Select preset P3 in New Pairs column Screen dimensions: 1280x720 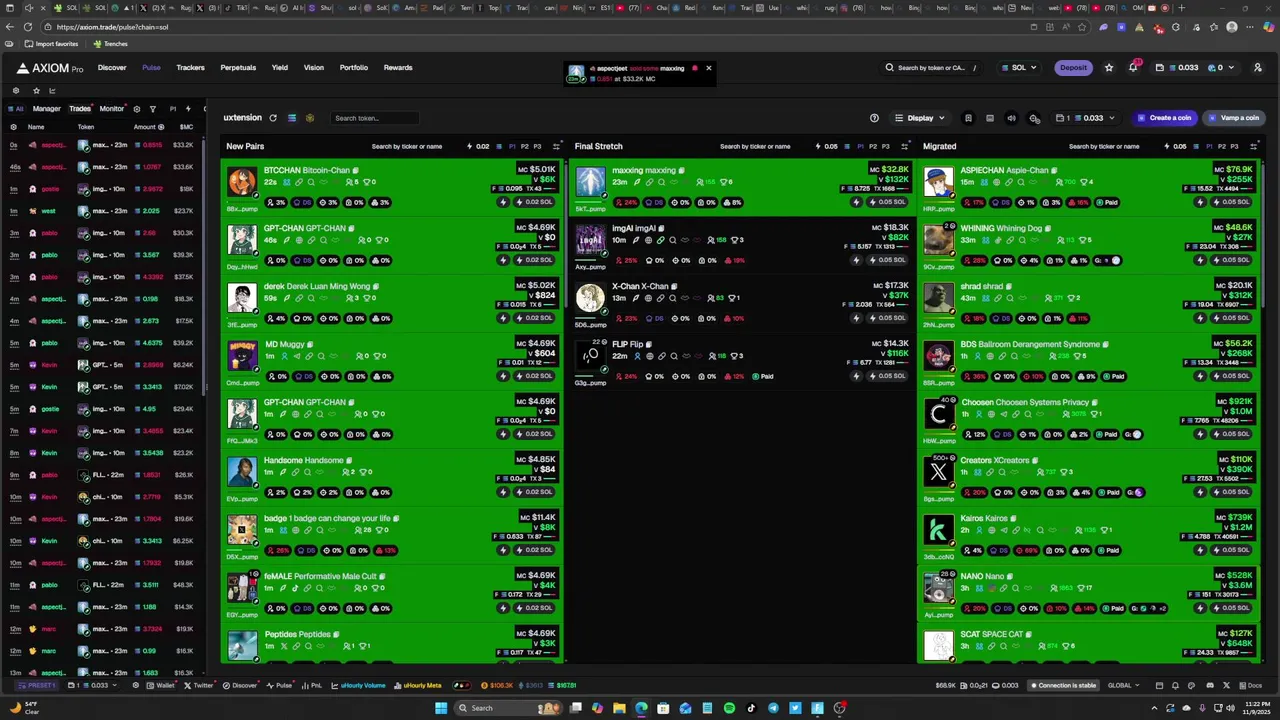pyautogui.click(x=537, y=147)
